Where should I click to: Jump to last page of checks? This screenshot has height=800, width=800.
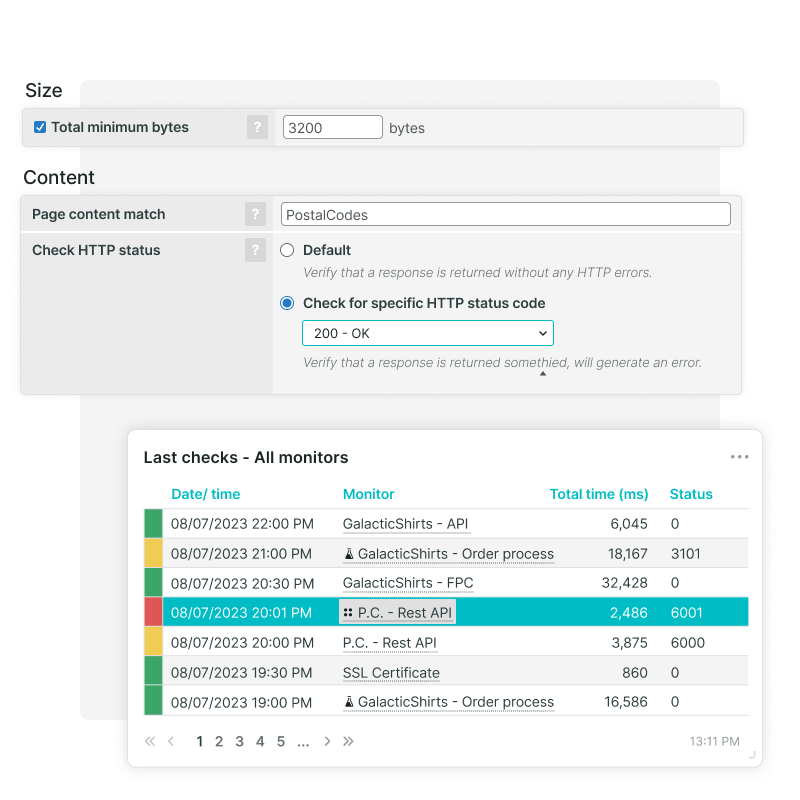348,741
